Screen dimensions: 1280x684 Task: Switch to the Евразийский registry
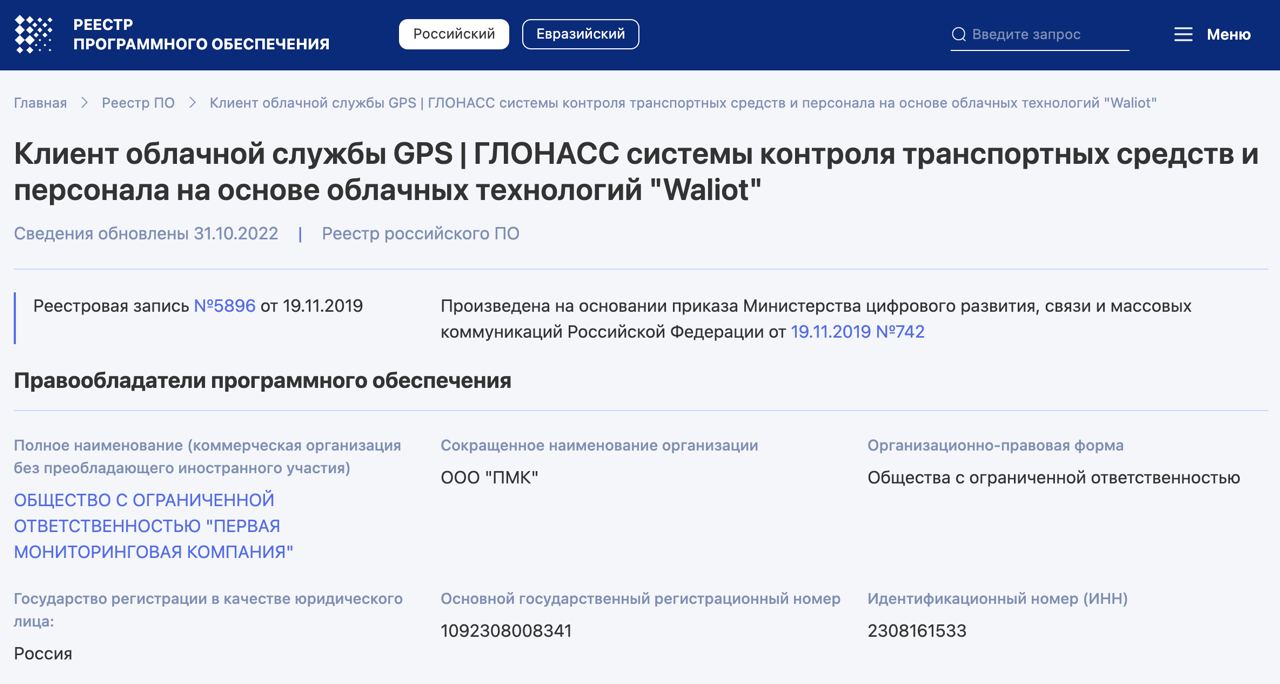click(x=580, y=34)
